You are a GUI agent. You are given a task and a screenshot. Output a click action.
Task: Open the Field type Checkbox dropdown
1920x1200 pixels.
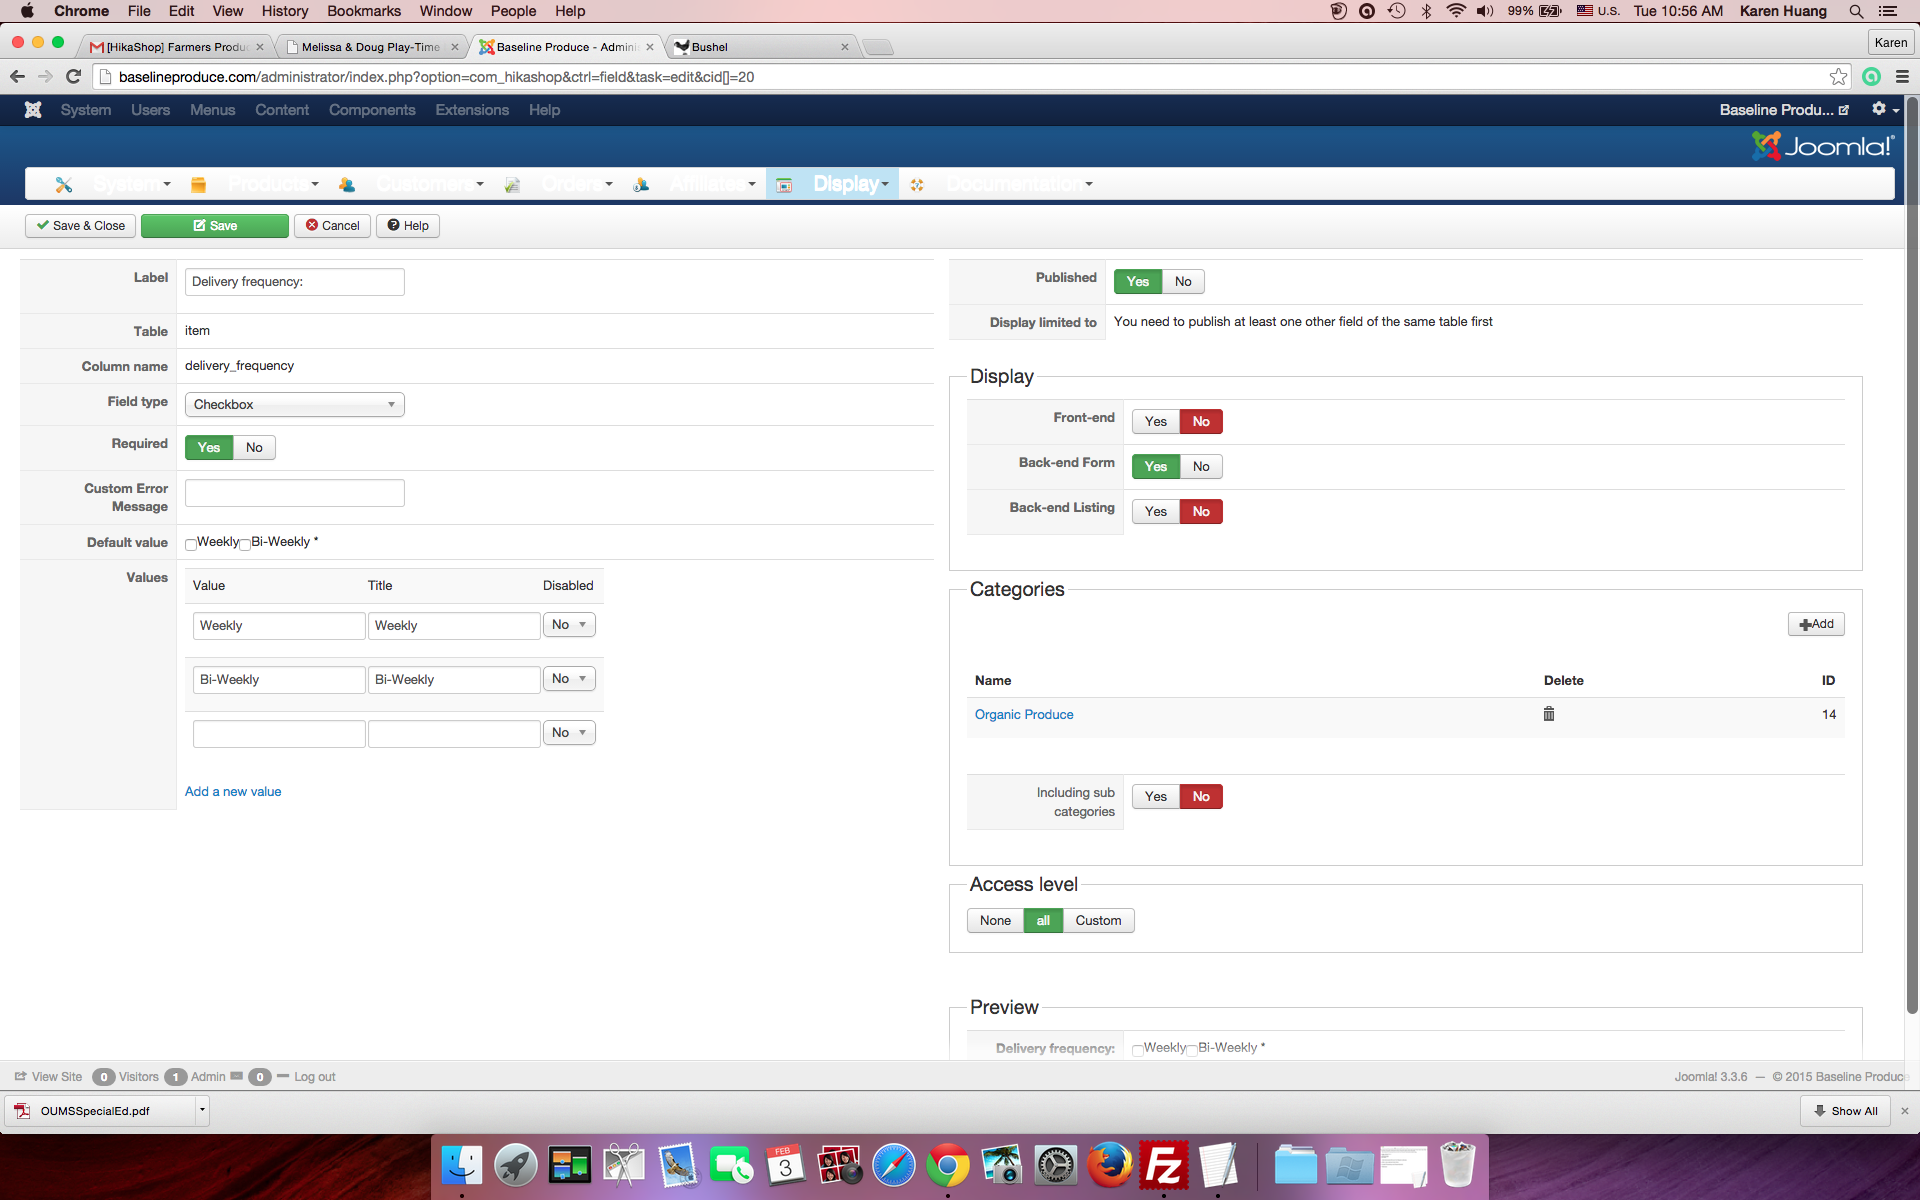coord(294,404)
